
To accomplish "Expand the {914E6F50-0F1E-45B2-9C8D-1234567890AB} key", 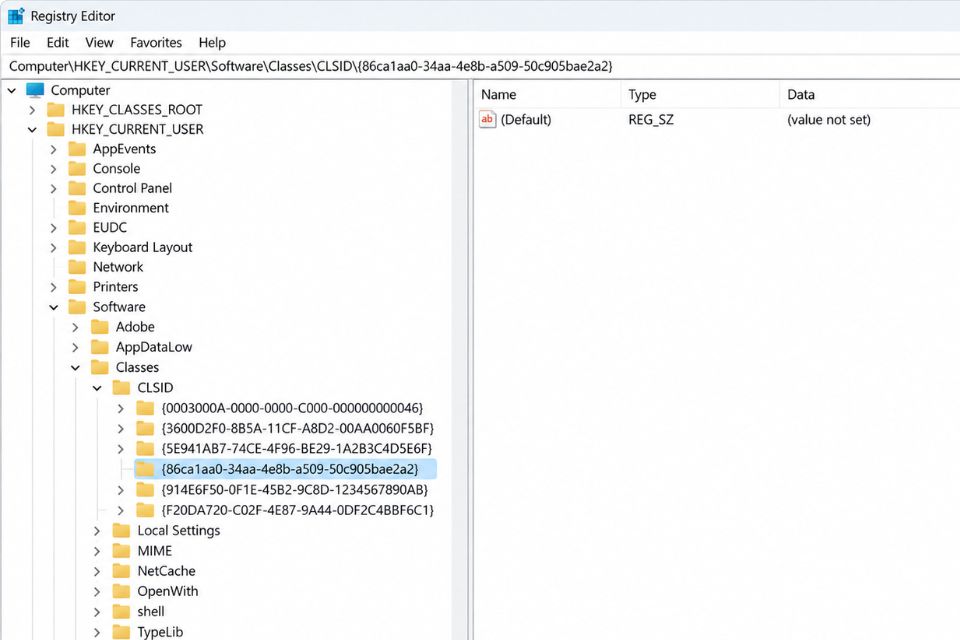I will (120, 490).
